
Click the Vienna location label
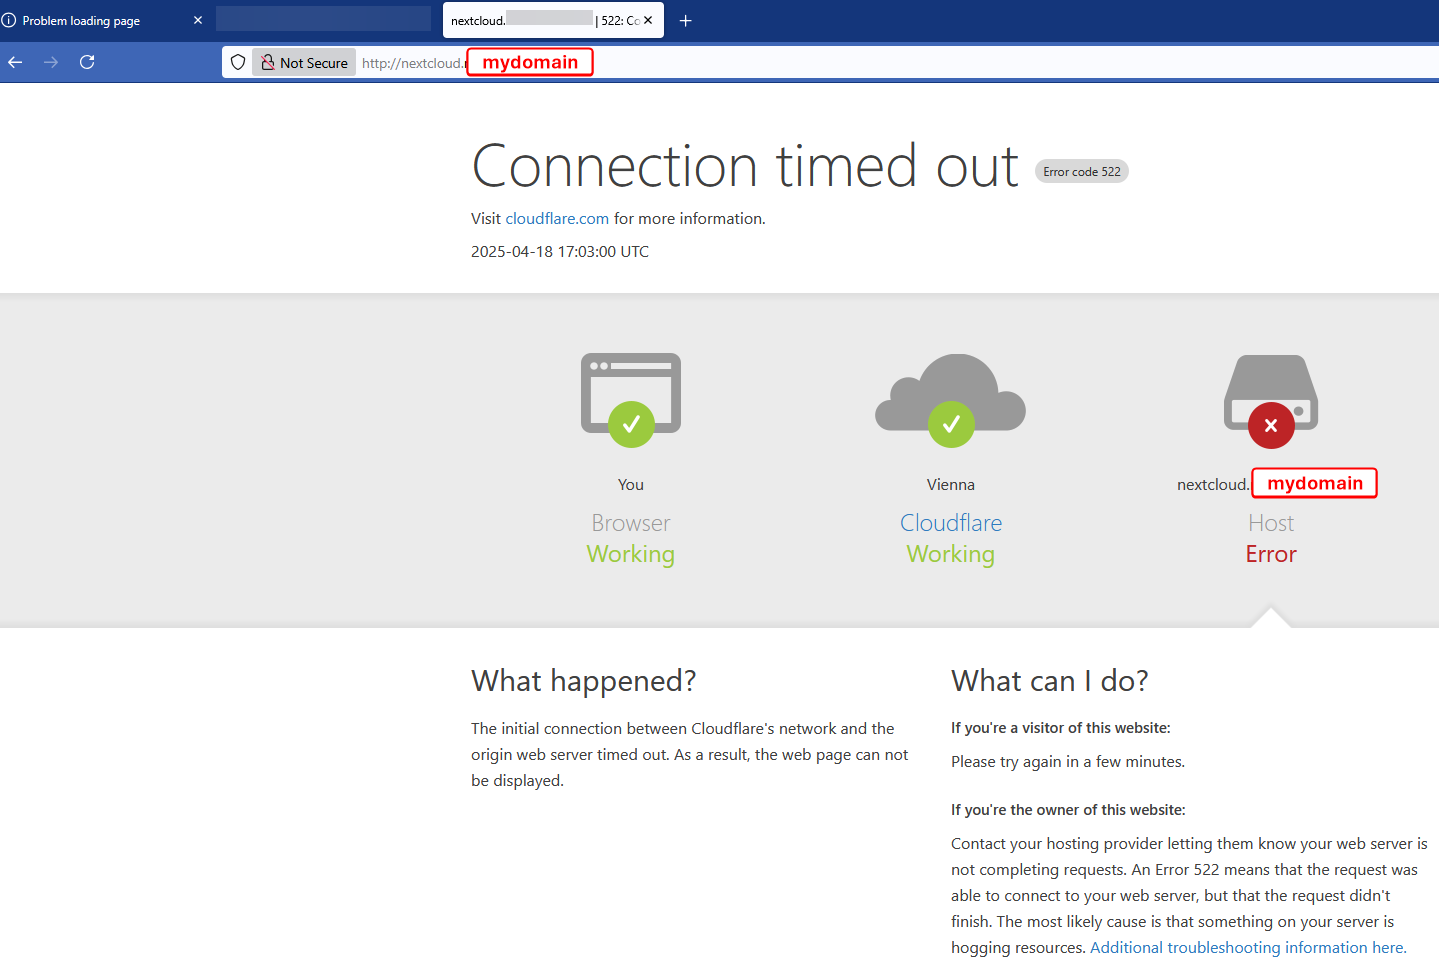pos(951,484)
